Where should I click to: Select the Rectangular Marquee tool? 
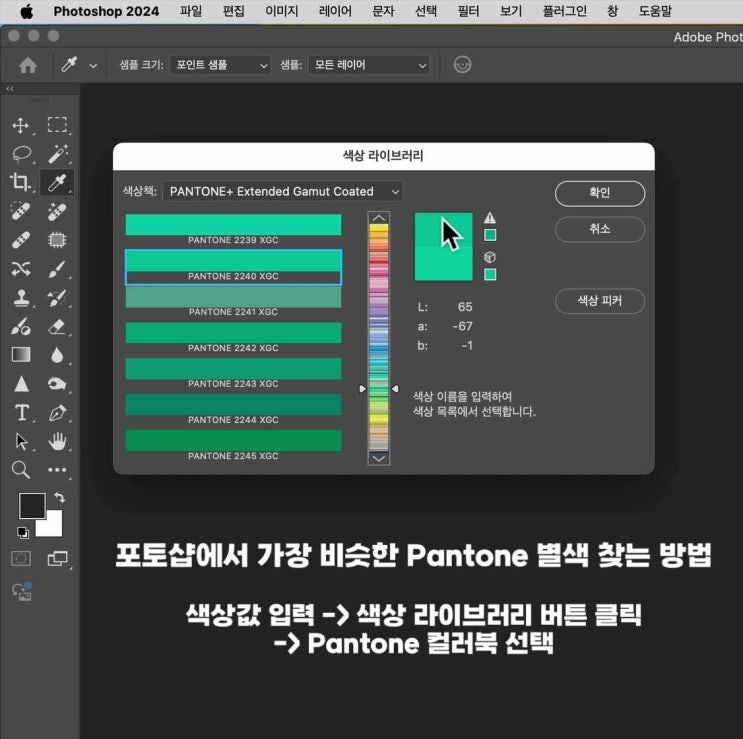click(57, 125)
